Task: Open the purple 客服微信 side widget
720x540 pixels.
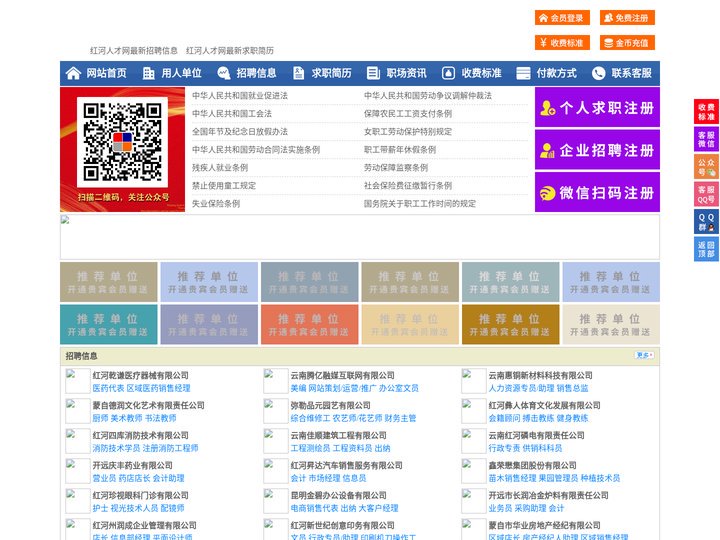Action: (x=706, y=139)
